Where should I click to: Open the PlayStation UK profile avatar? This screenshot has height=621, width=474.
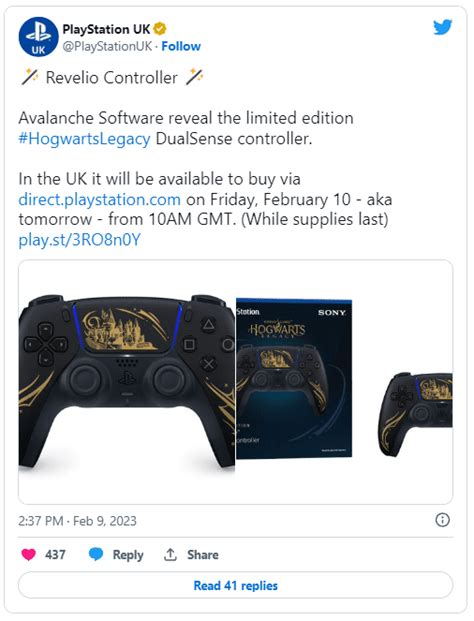(38, 37)
